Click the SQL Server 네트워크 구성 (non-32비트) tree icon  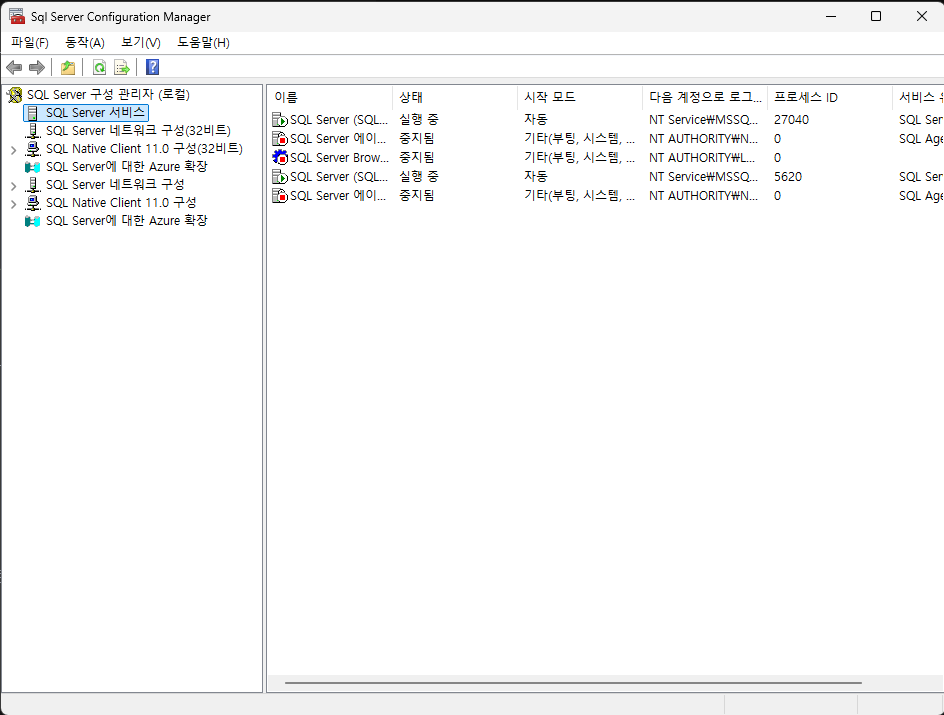pyautogui.click(x=33, y=185)
